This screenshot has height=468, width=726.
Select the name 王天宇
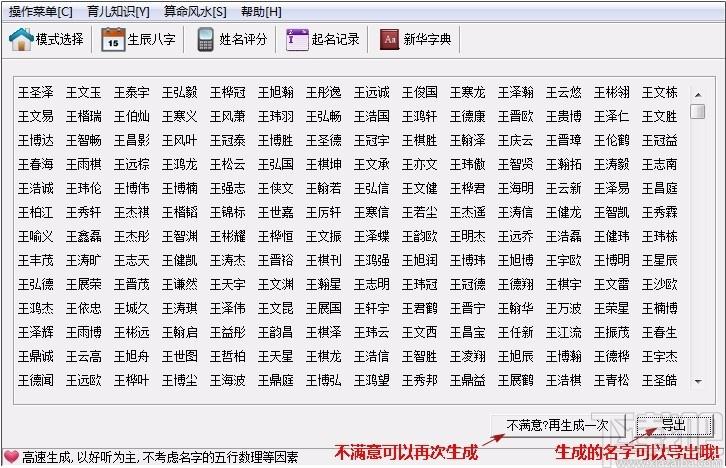point(227,284)
